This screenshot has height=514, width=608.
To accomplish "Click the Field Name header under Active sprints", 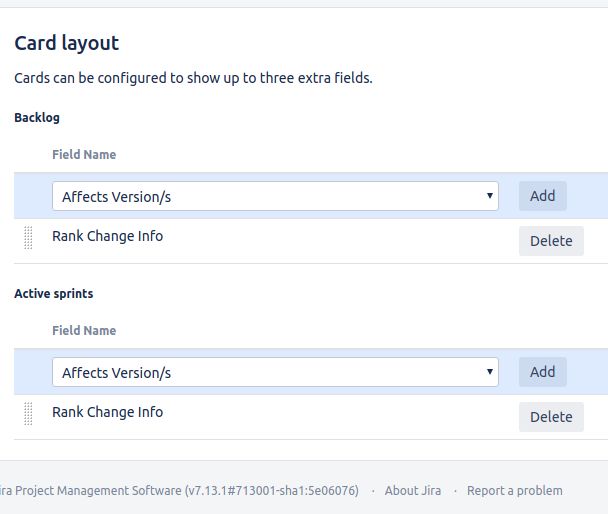I will [84, 331].
